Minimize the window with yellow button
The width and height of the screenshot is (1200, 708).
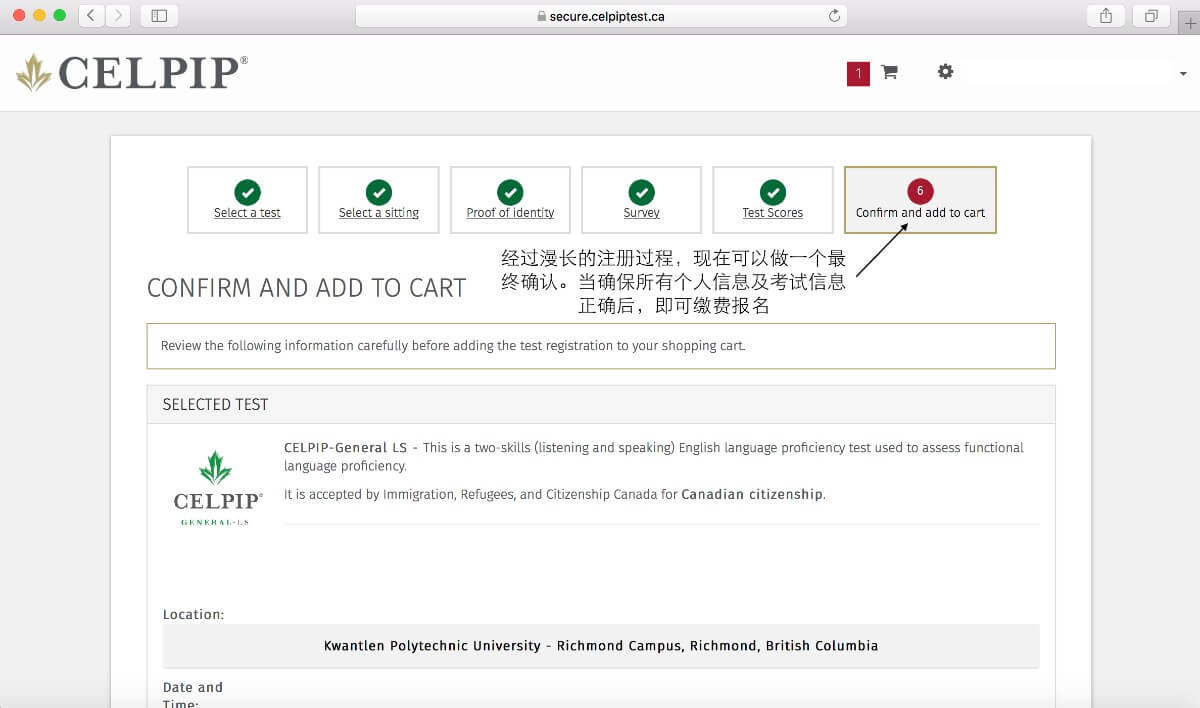click(x=40, y=16)
